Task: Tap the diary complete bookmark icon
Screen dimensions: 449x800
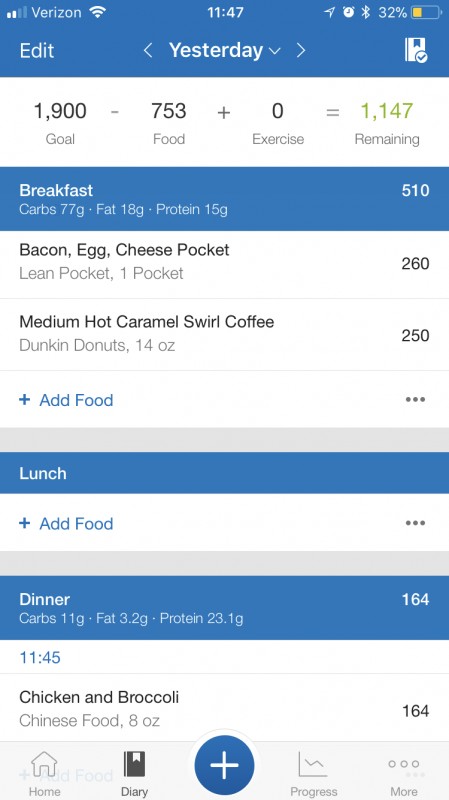Action: click(415, 50)
